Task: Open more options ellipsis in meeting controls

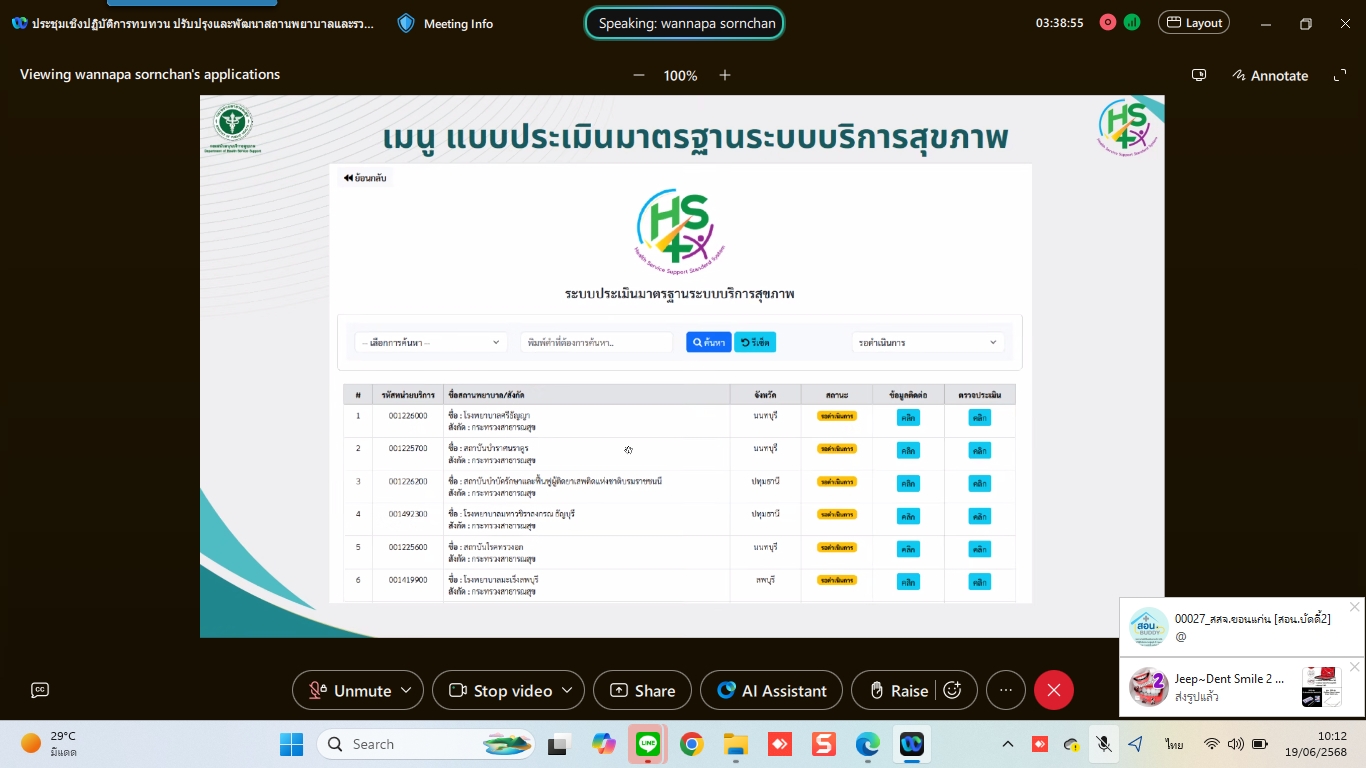Action: 1006,690
